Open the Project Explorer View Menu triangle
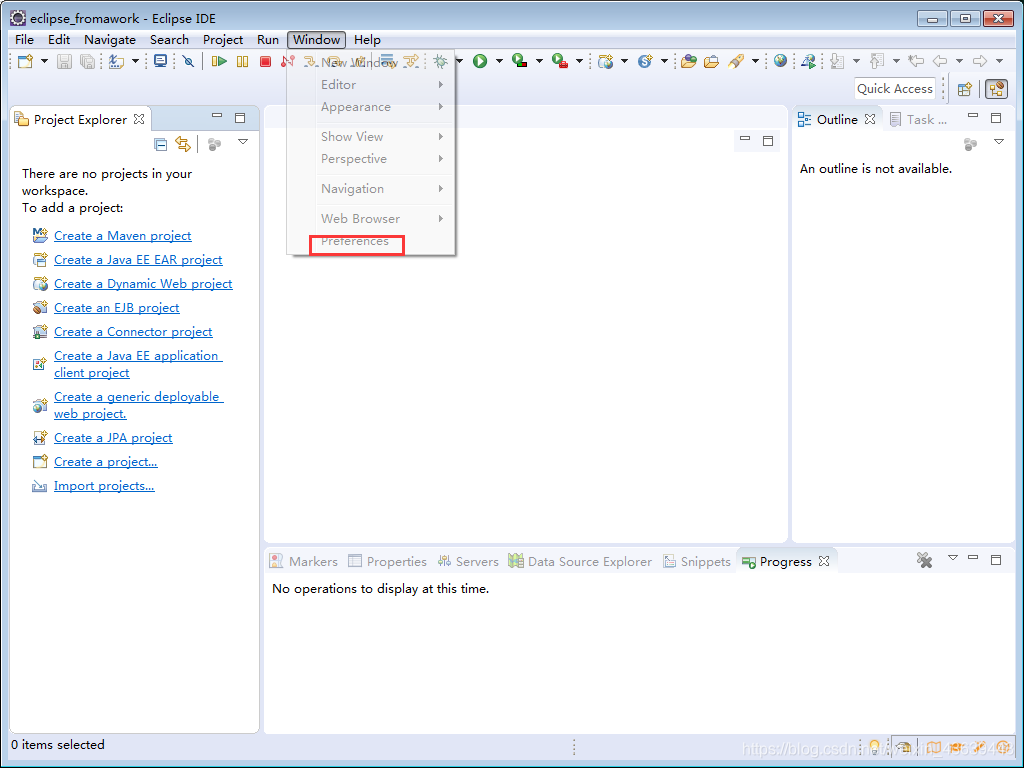The image size is (1024, 768). pos(243,142)
